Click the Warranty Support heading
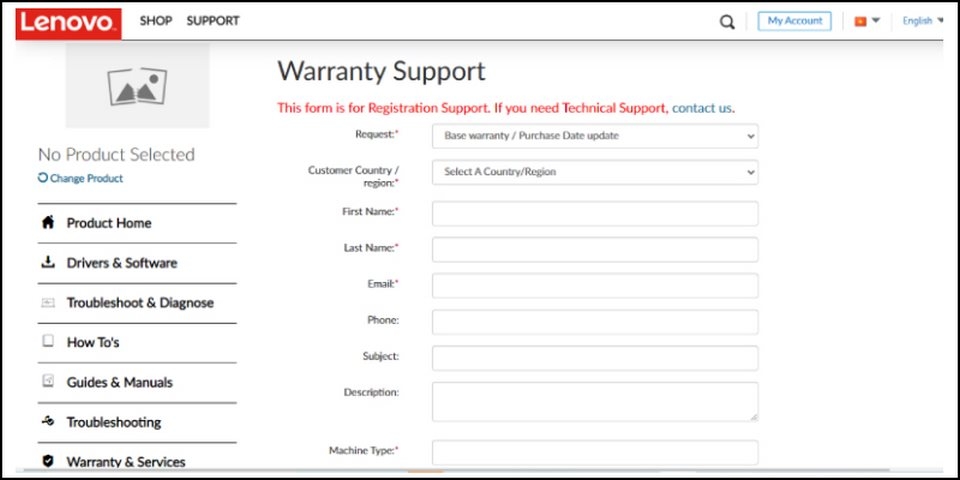 click(x=381, y=72)
